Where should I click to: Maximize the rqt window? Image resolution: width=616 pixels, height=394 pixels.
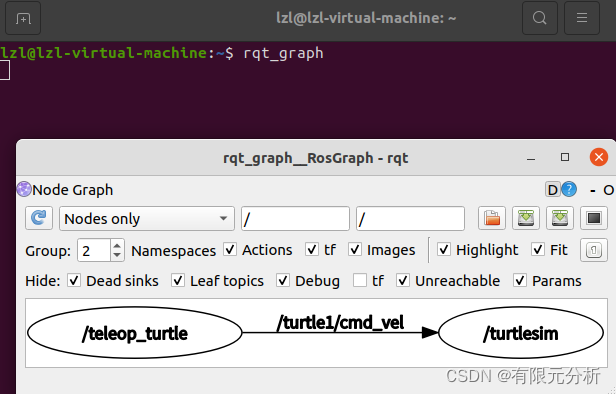(x=565, y=157)
